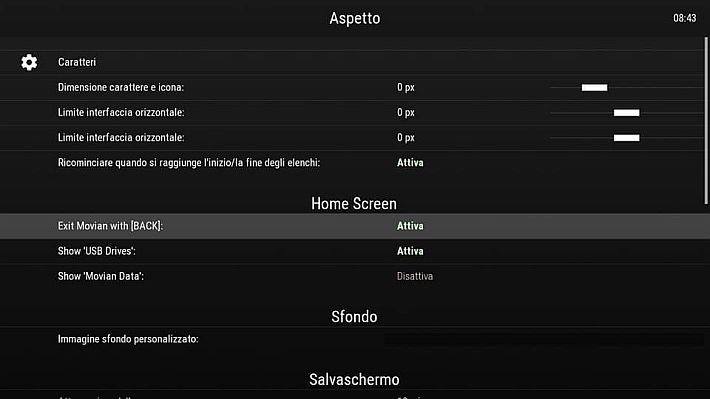Click the first Limite interfaccia orizzontale slider handle
Screen dimensions: 710x399
[x=627, y=113]
